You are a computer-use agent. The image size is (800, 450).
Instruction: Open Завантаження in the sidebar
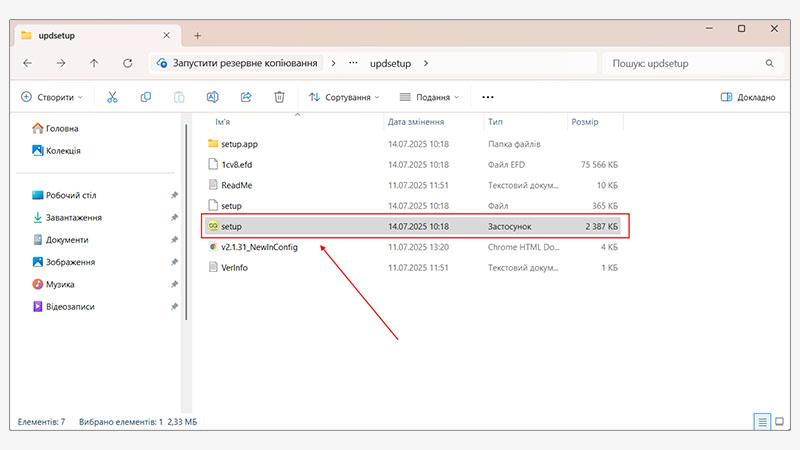[74, 217]
